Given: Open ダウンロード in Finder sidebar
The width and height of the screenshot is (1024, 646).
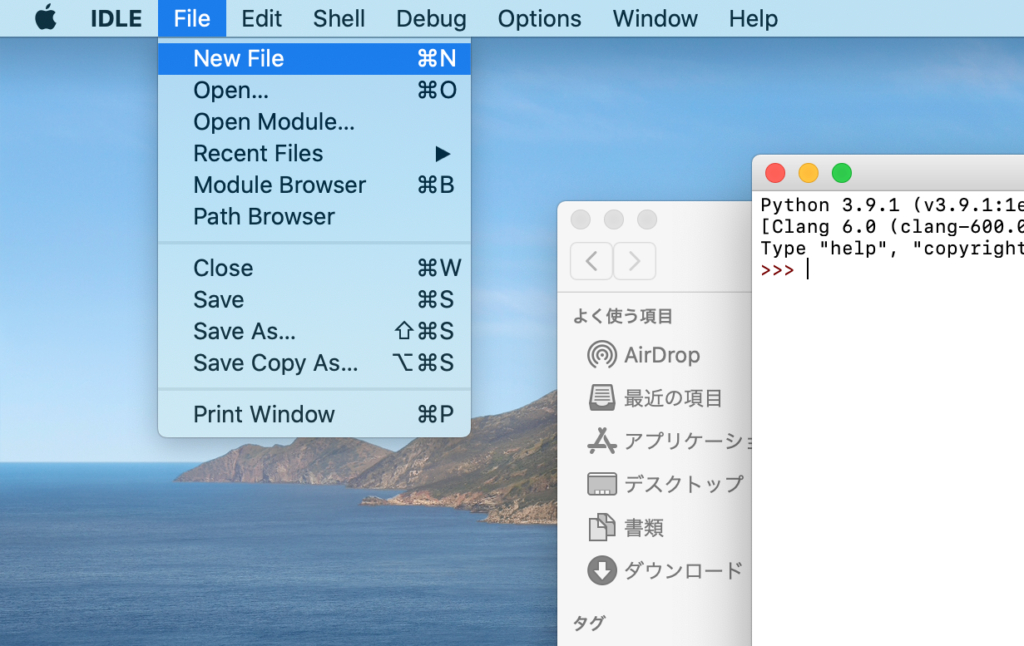Looking at the screenshot, I should 665,570.
